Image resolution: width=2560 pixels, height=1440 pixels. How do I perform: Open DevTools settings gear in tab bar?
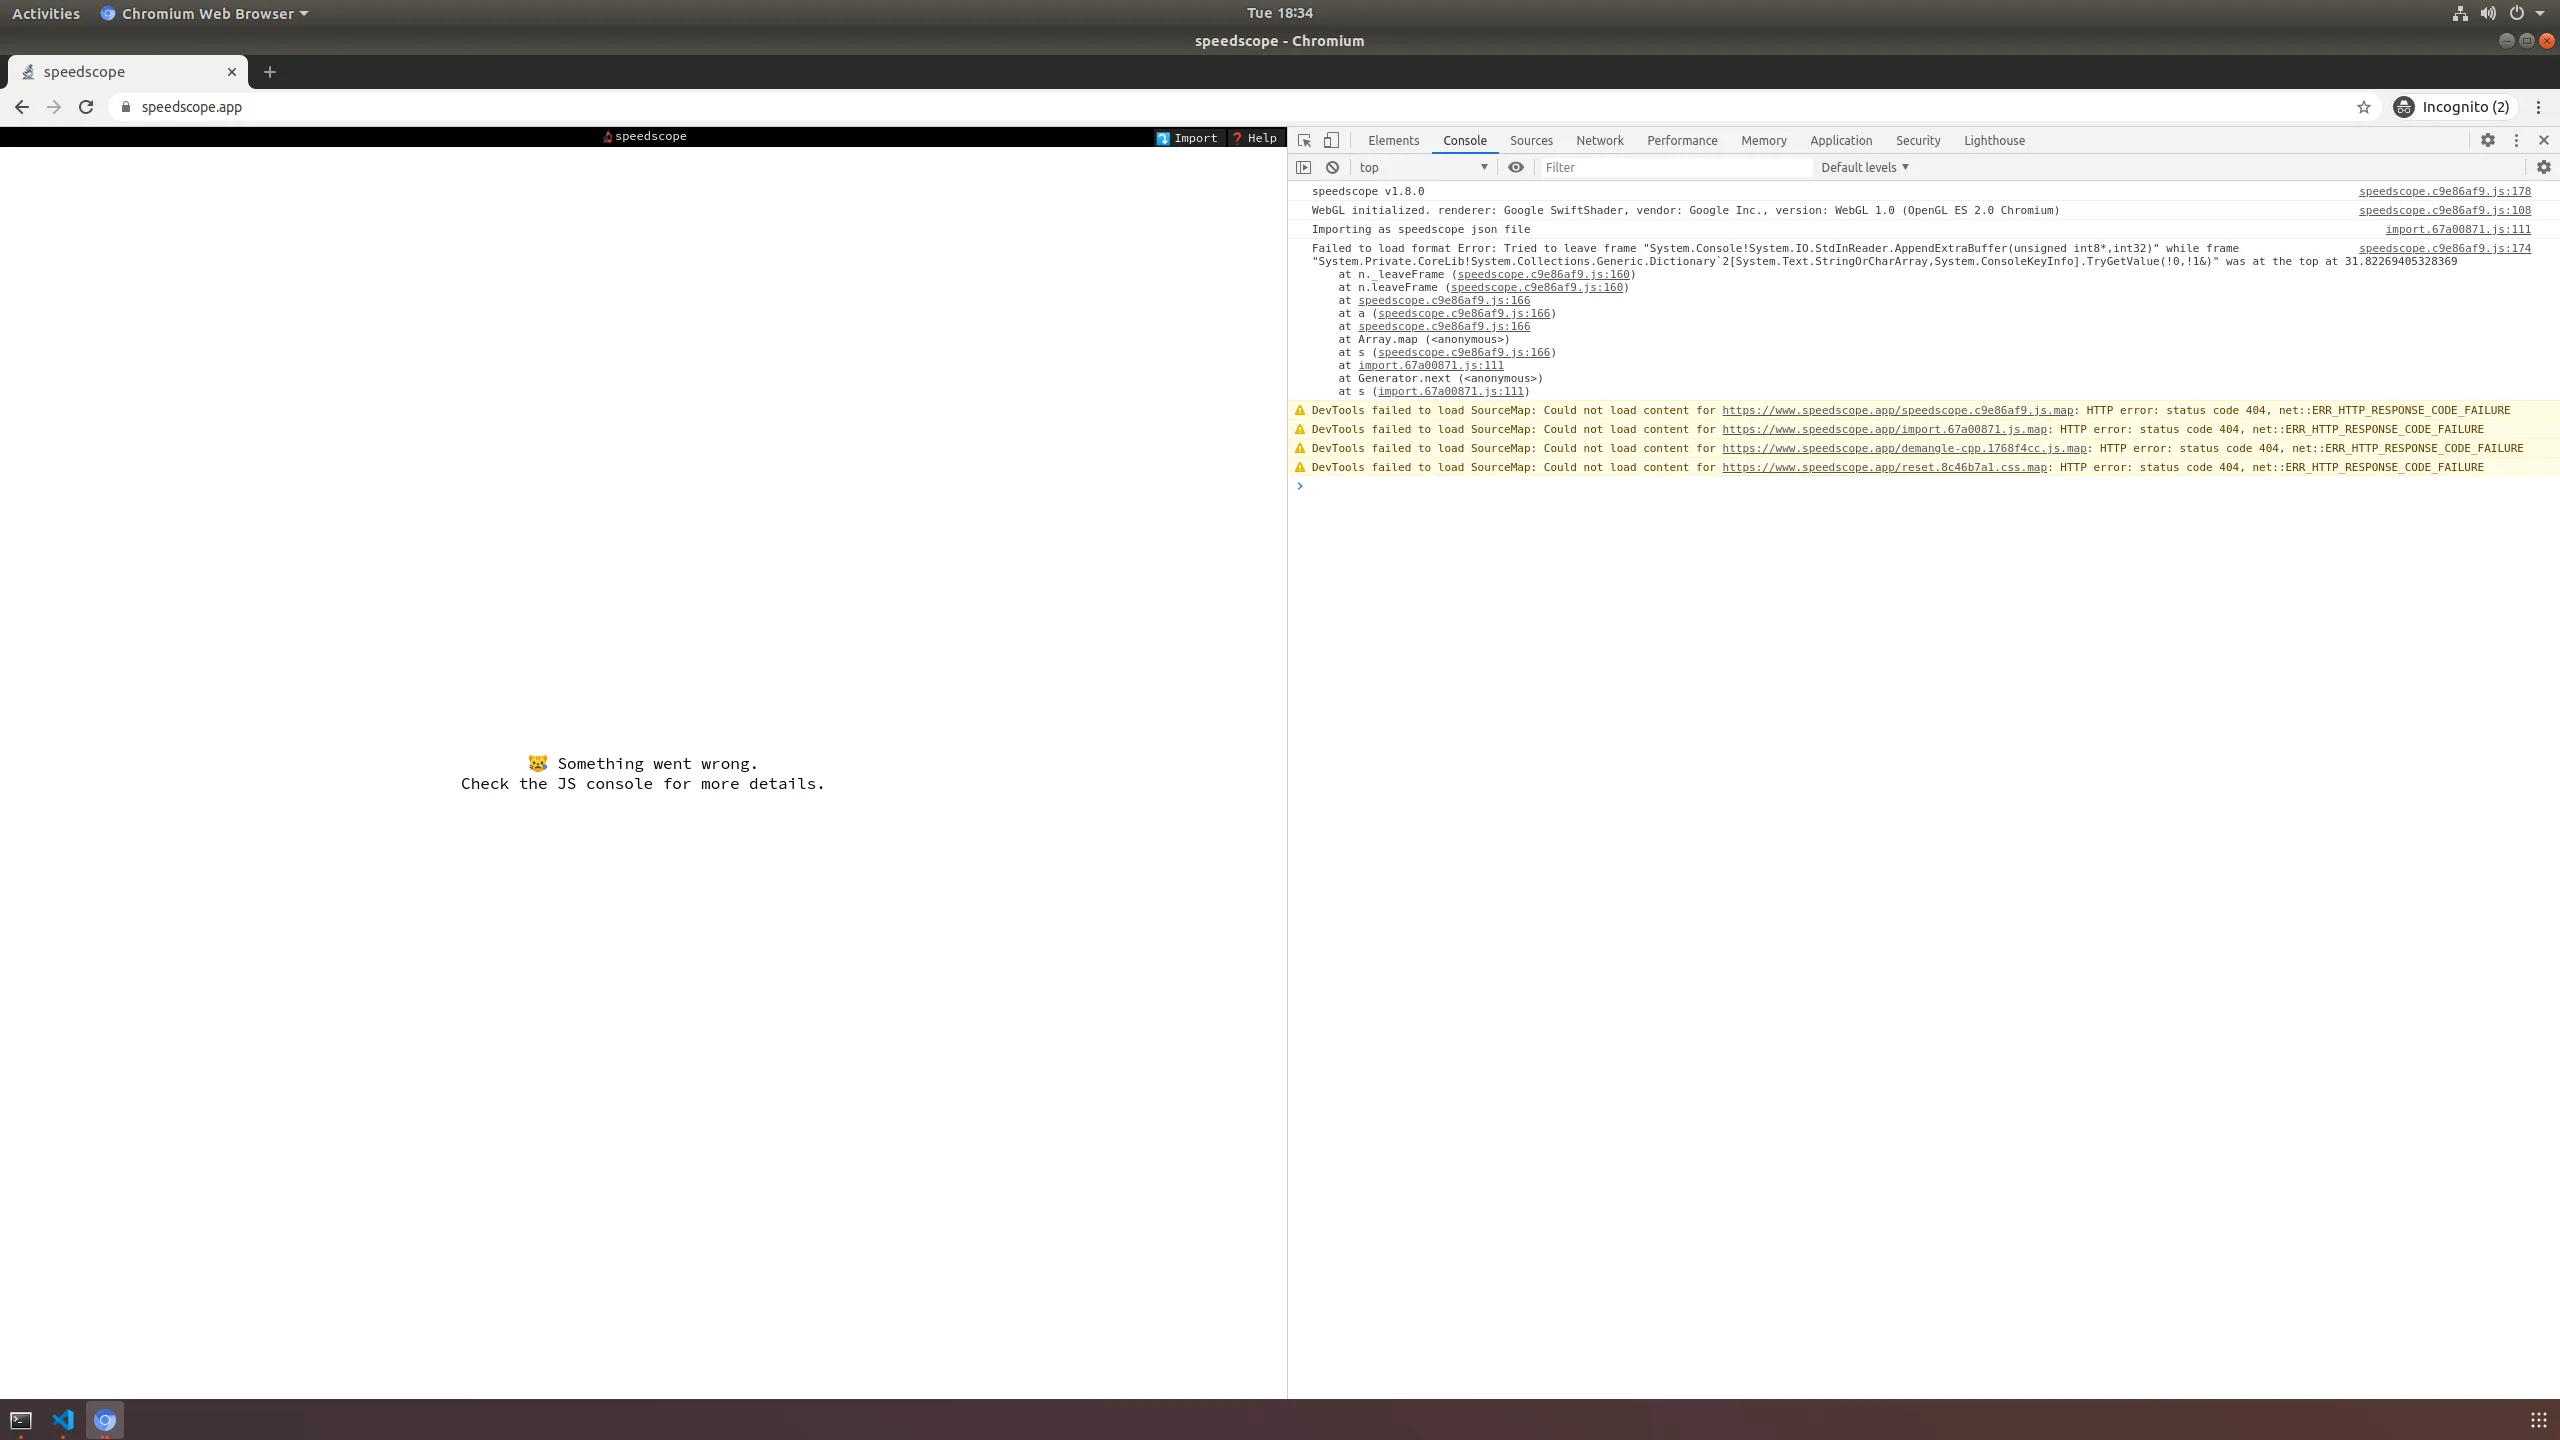2487,140
